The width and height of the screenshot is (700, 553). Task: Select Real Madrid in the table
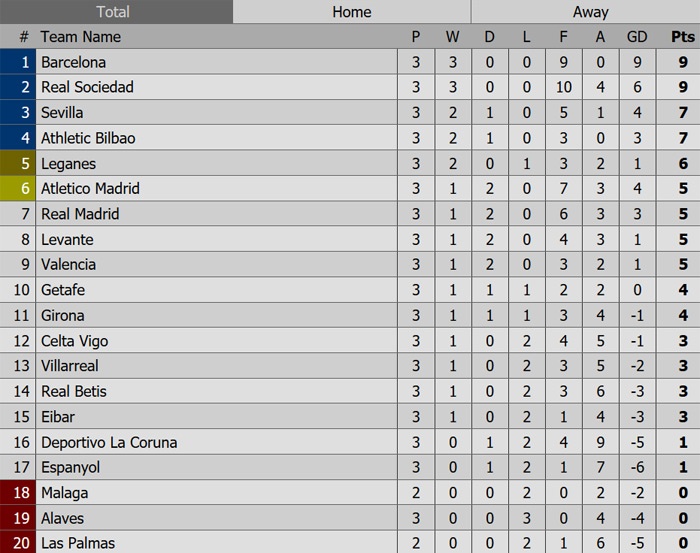tap(80, 214)
